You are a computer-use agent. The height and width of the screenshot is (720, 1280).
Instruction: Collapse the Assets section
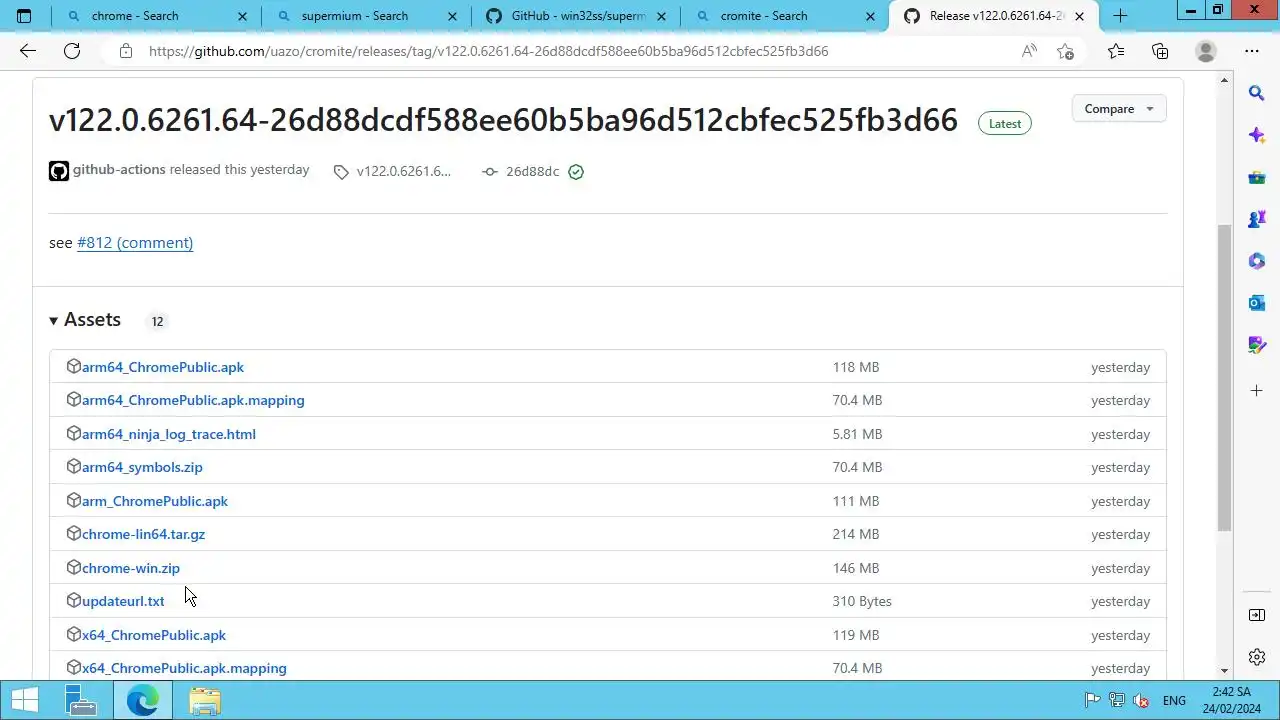tap(85, 320)
